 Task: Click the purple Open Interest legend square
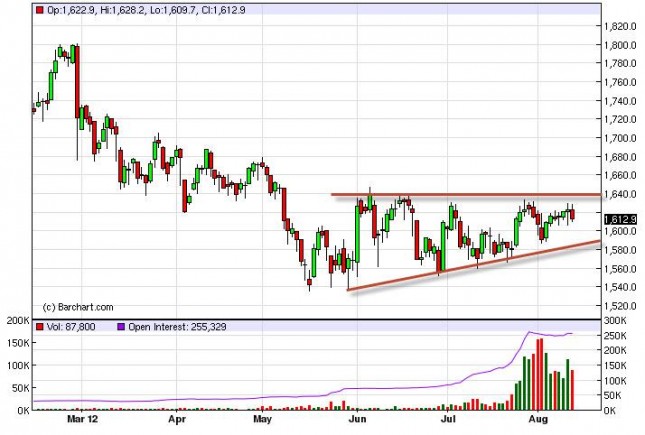121,327
